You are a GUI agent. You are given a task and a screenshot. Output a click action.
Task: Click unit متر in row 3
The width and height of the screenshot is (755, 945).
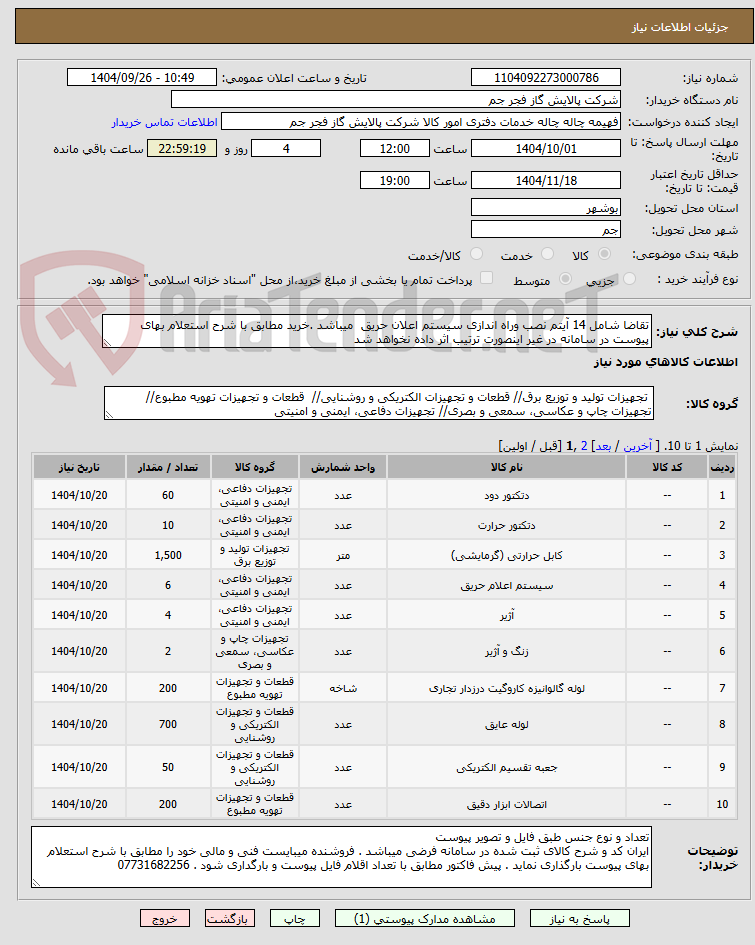point(343,556)
